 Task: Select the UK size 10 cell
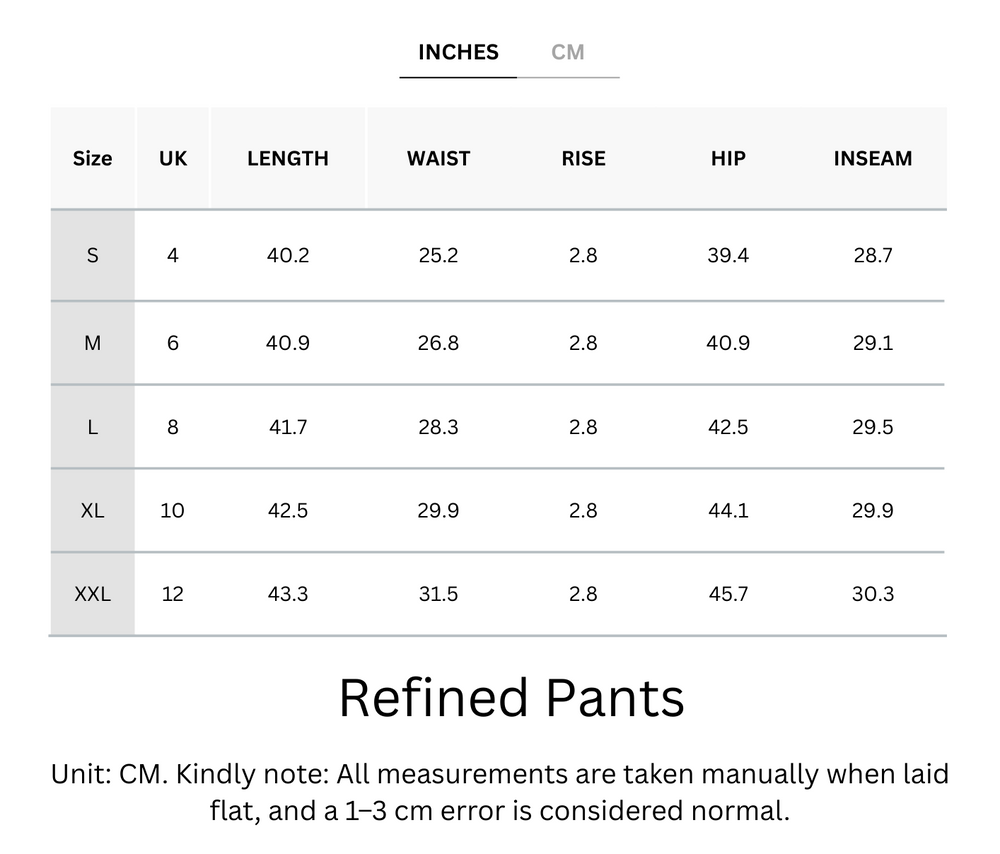tap(172, 510)
